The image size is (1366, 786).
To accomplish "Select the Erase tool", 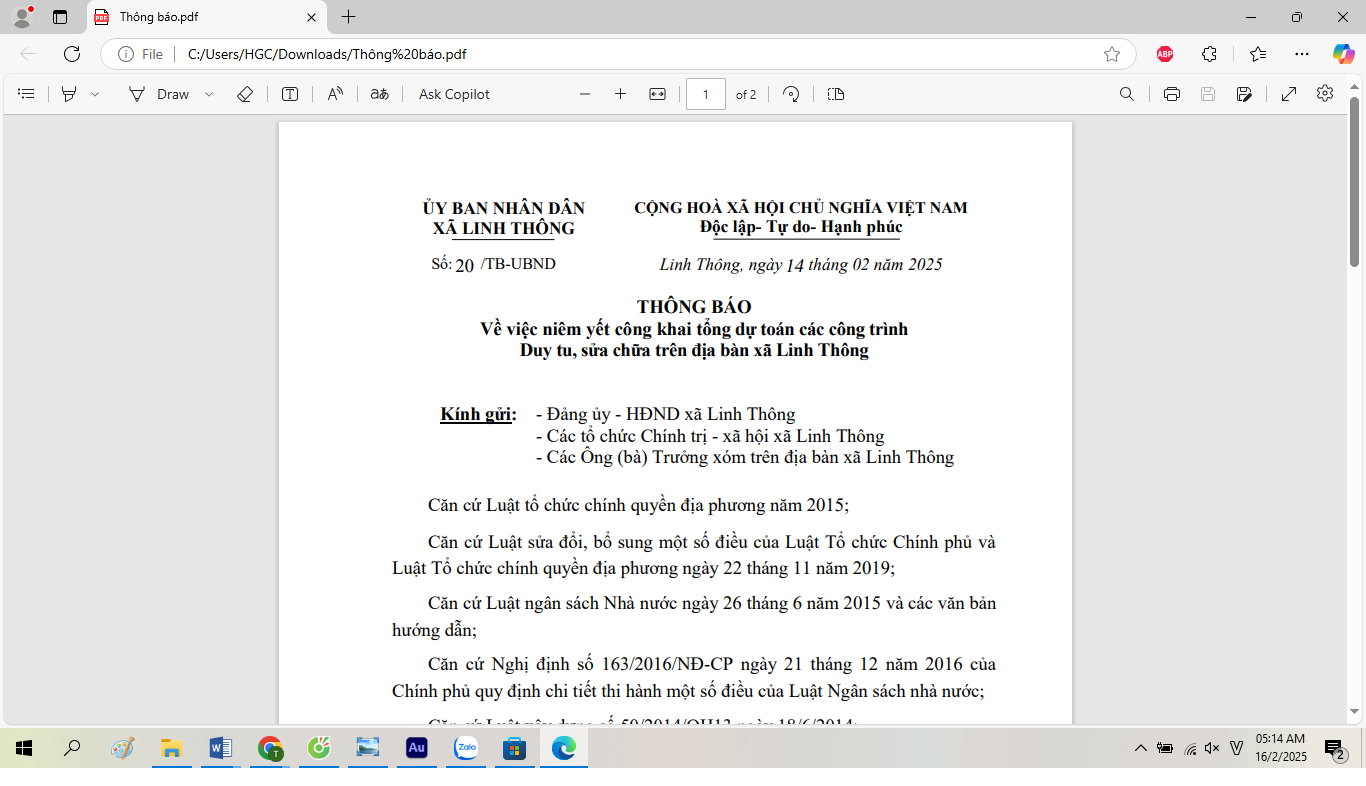I will [x=245, y=94].
